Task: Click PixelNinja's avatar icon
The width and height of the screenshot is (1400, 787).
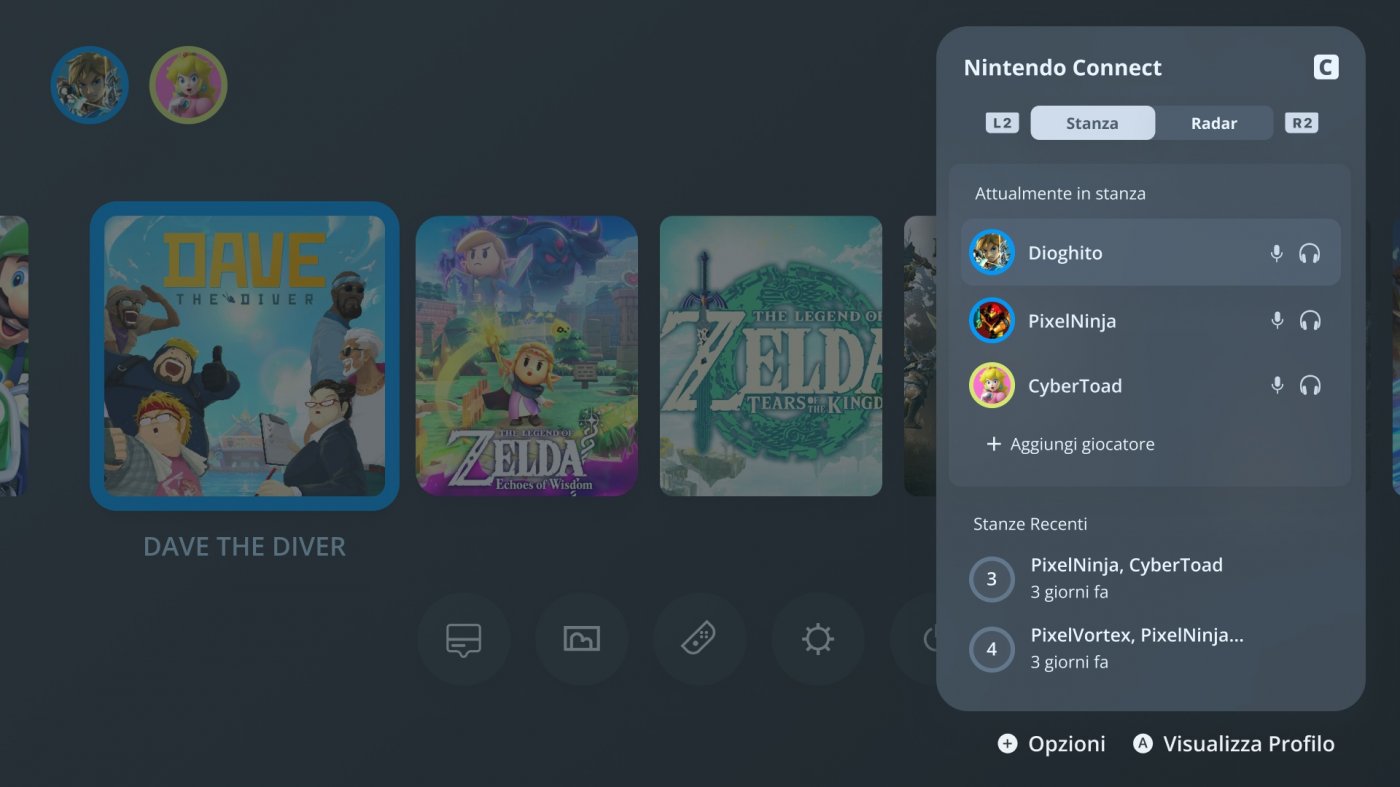Action: click(x=992, y=320)
